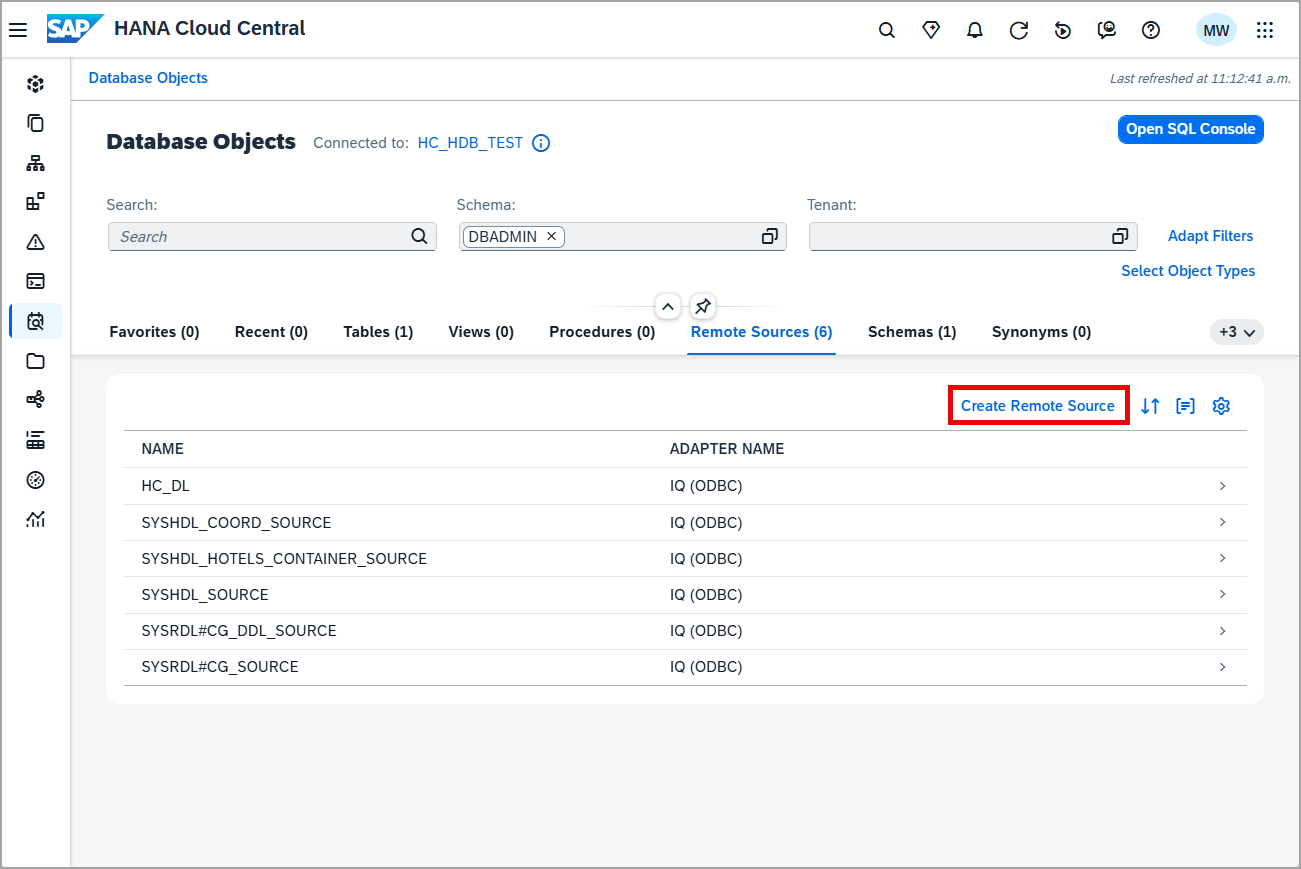This screenshot has height=869, width=1301.
Task: Open notifications bell
Action: pyautogui.click(x=975, y=30)
